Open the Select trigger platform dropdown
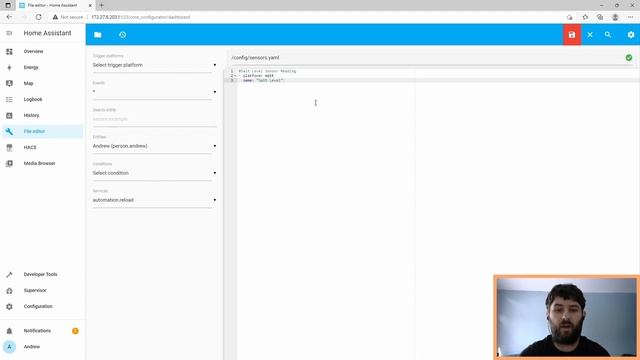Screen dimensions: 640x360 154,65
